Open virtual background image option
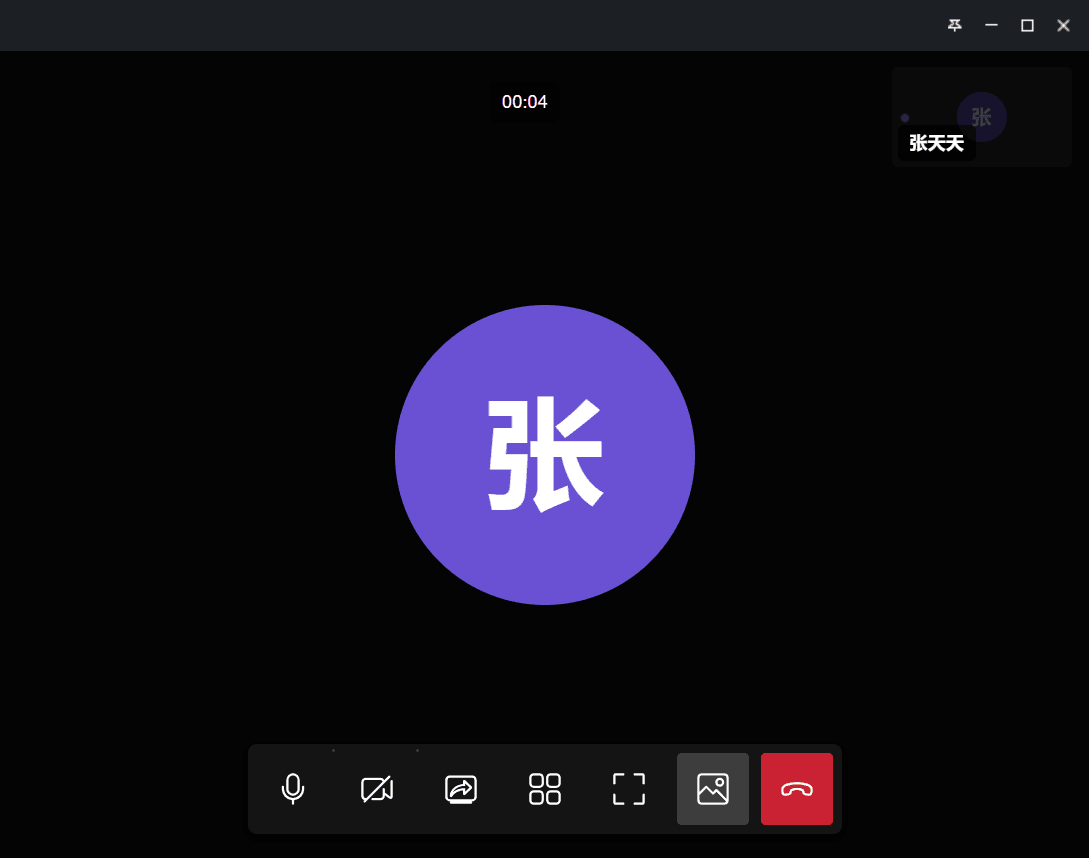Viewport: 1089px width, 858px height. [x=713, y=789]
